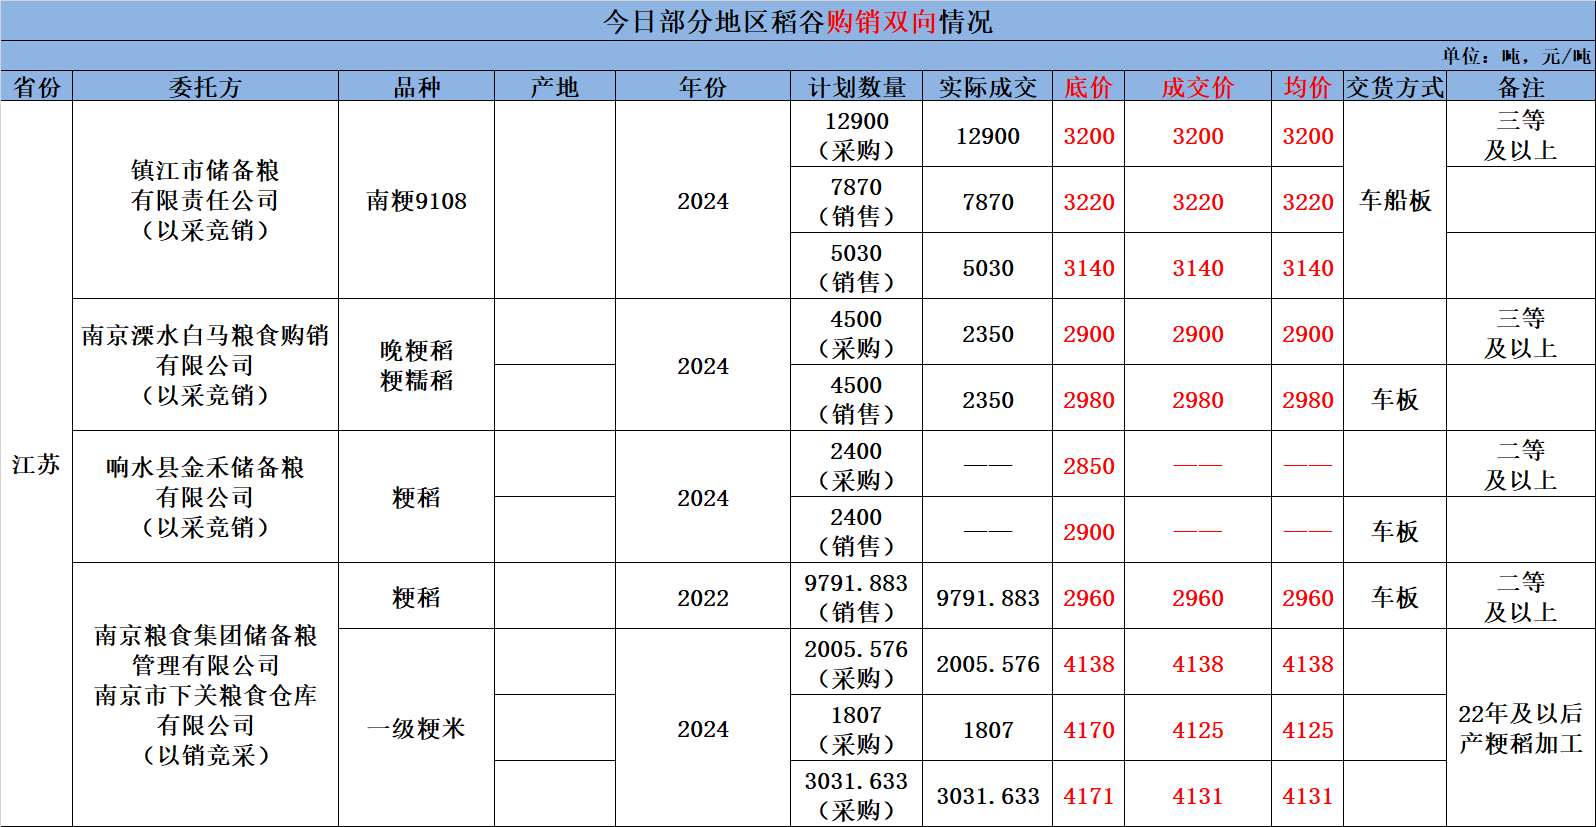
Task: Select 实际成交 value 7870
Action: tap(988, 201)
